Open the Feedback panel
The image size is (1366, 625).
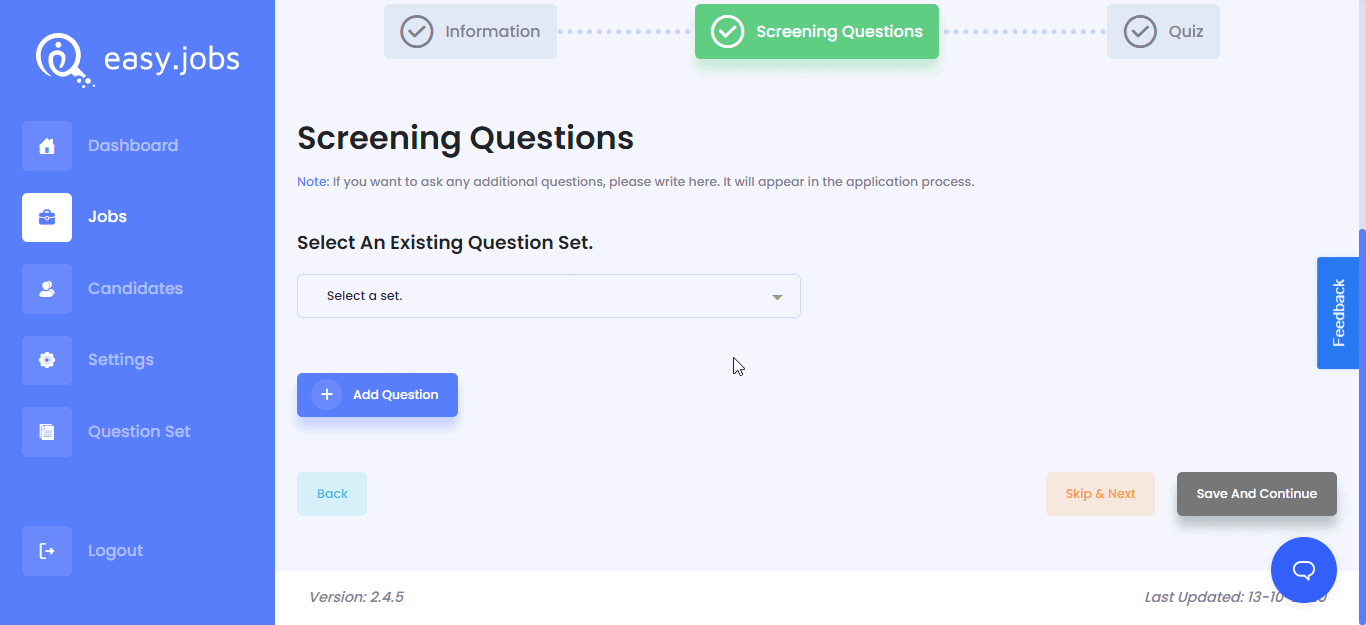tap(1338, 312)
